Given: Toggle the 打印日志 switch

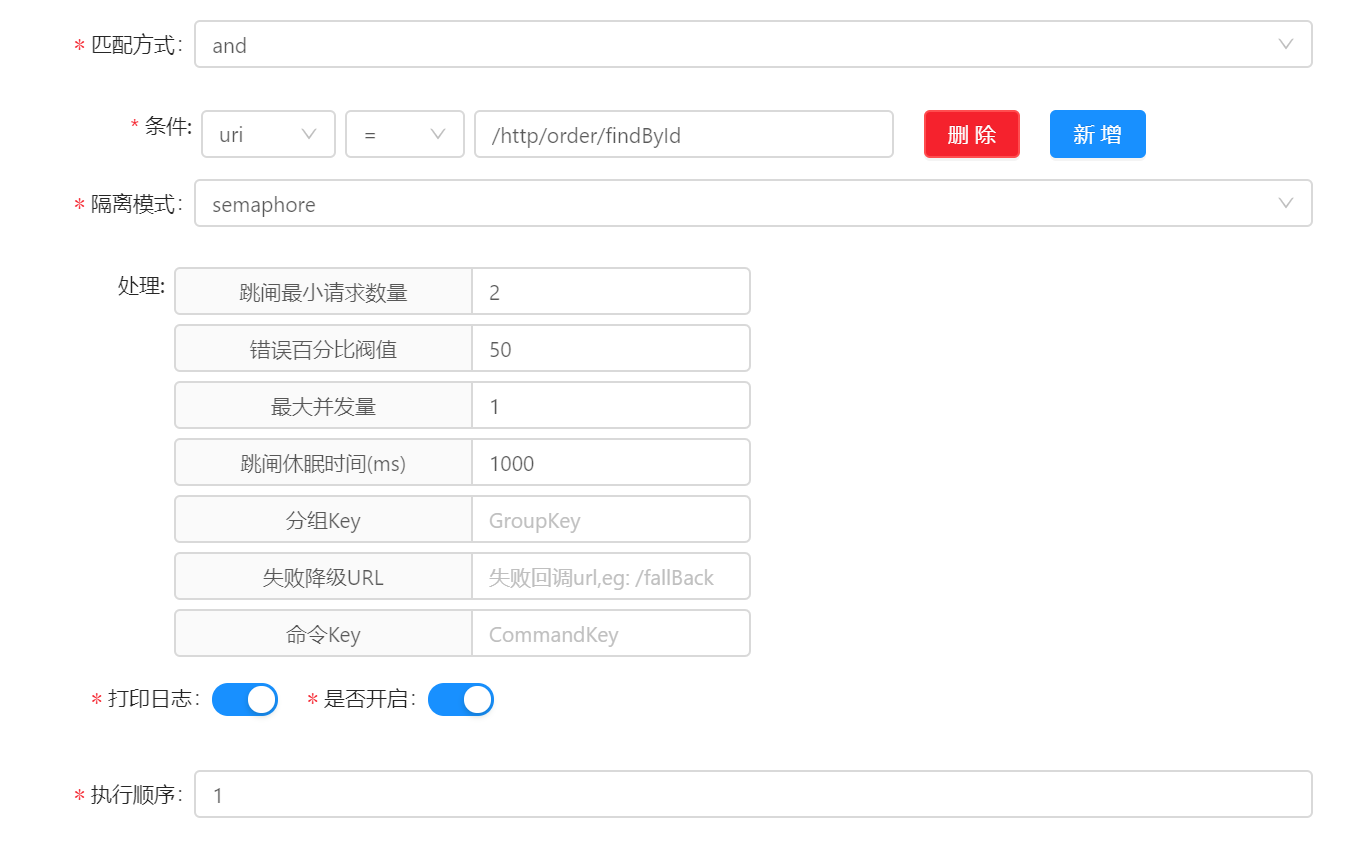Looking at the screenshot, I should tap(245, 700).
